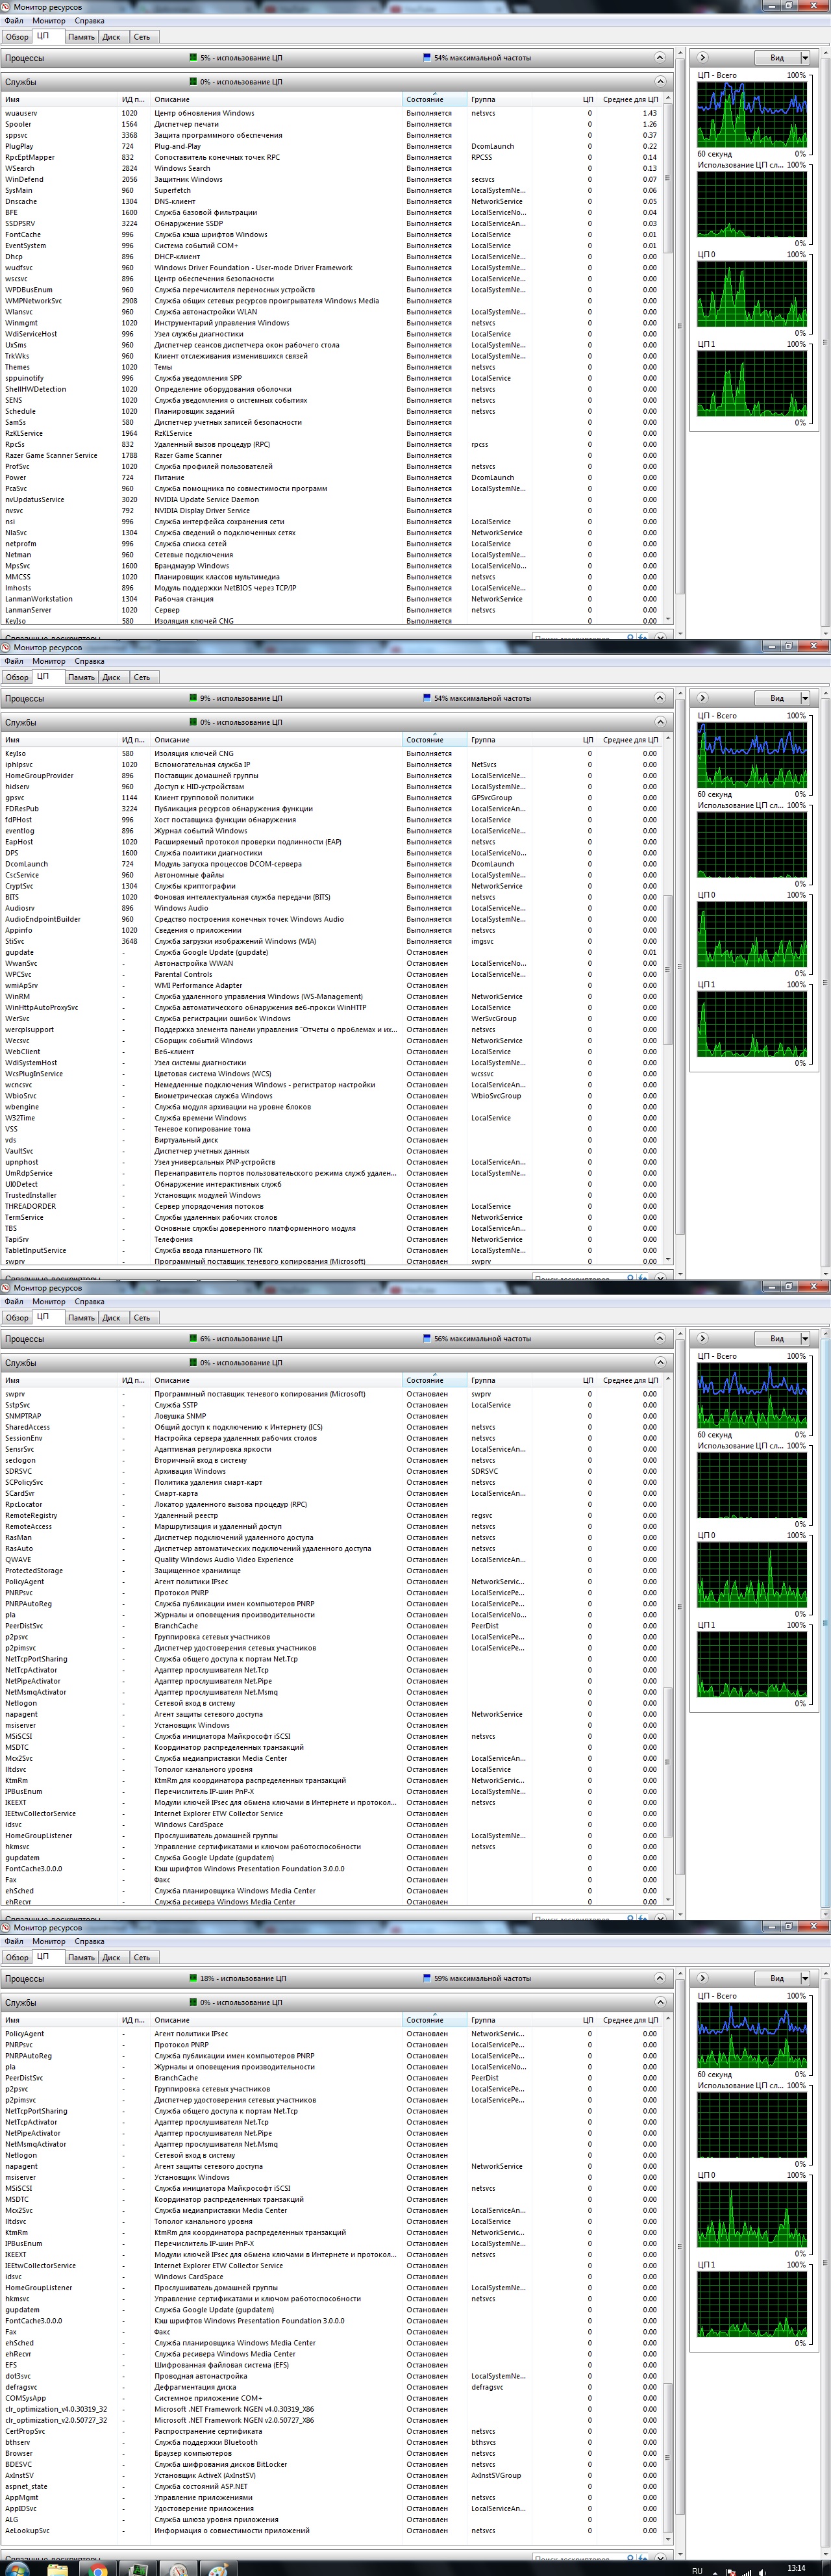The width and height of the screenshot is (831, 2576).
Task: Expand Процессы section showing 9% CPU usage
Action: 660,698
